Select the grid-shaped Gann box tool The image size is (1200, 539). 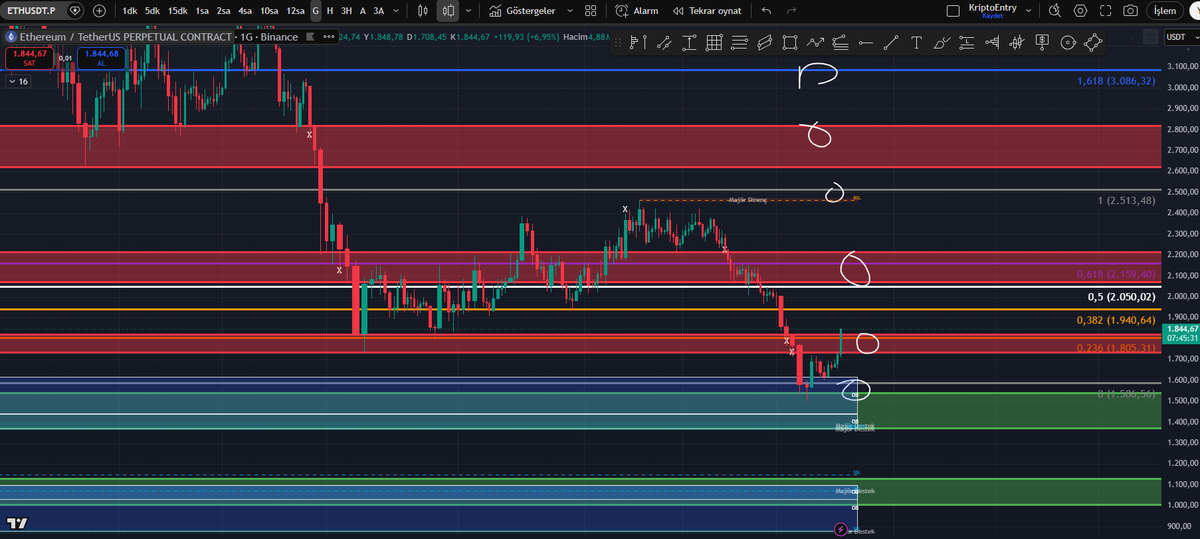click(714, 43)
